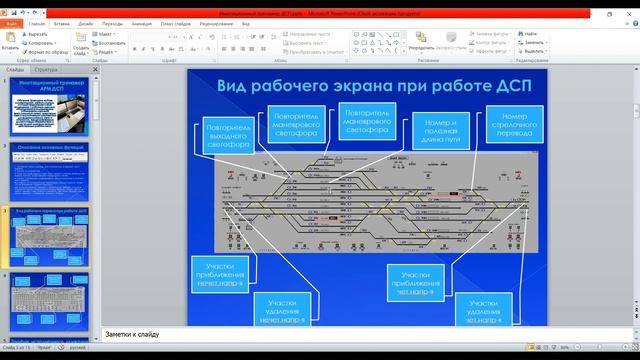This screenshot has width=640, height=360.
Task: Open the PowerPoint help question mark
Action: [x=636, y=24]
